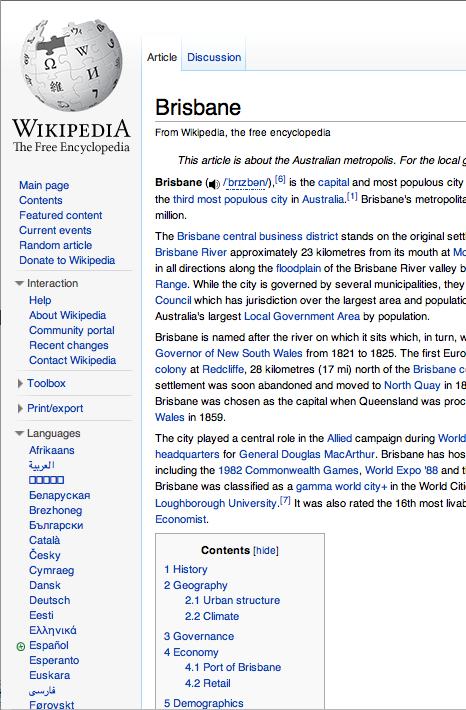The height and width of the screenshot is (710, 466).
Task: Go to the Main page
Action: point(44,185)
